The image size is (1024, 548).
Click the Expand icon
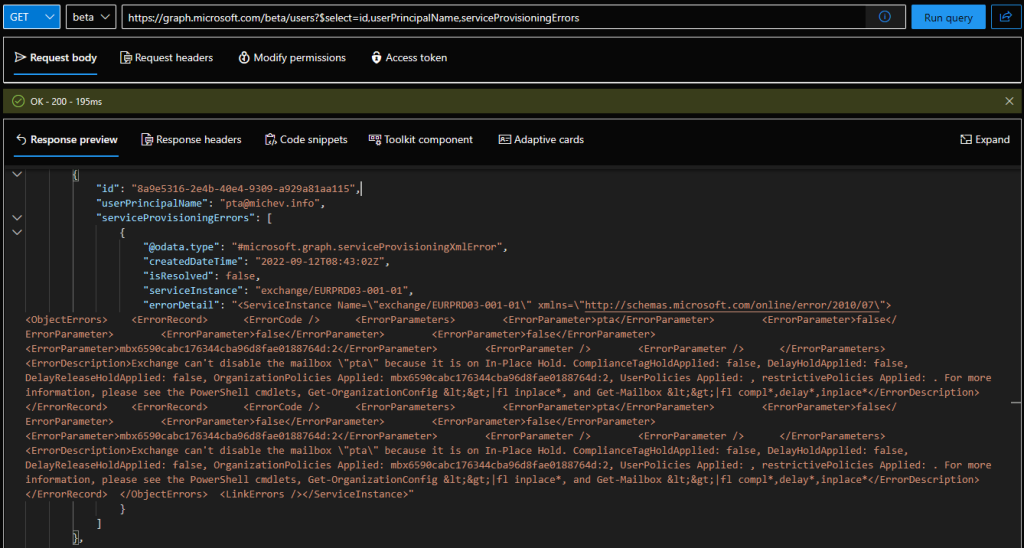click(x=966, y=140)
